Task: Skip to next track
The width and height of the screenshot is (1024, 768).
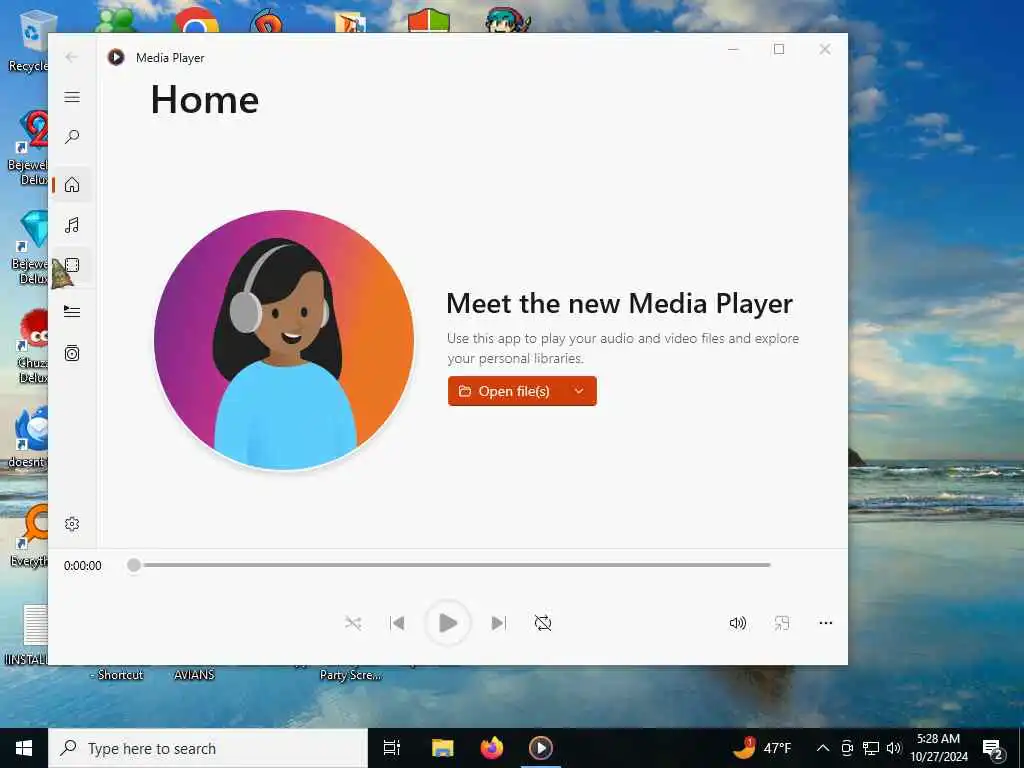Action: [x=498, y=623]
